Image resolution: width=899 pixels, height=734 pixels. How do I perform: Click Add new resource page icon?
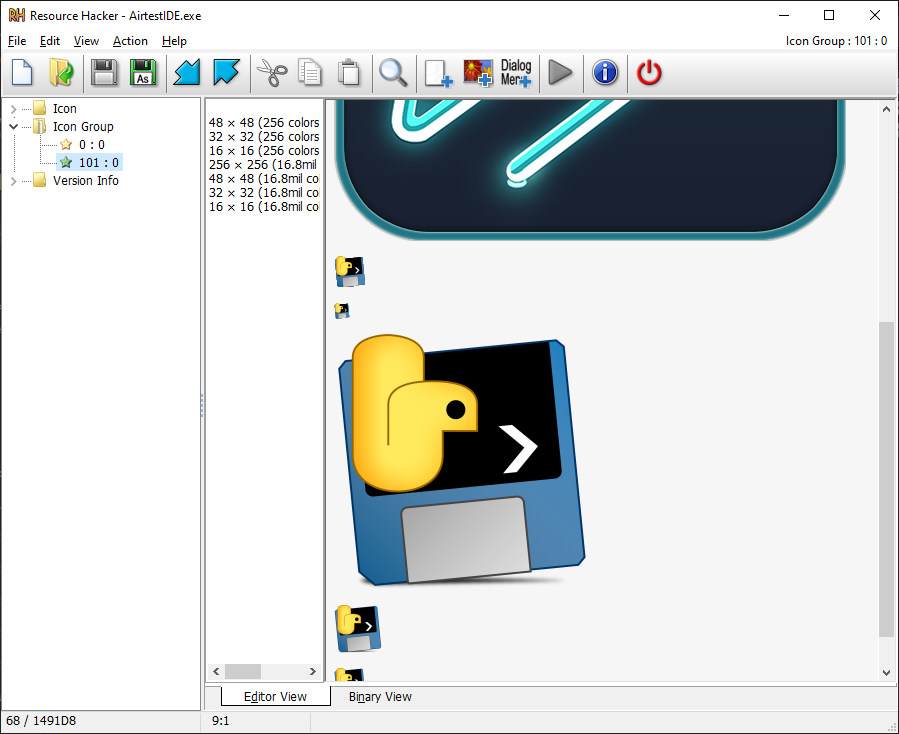439,73
